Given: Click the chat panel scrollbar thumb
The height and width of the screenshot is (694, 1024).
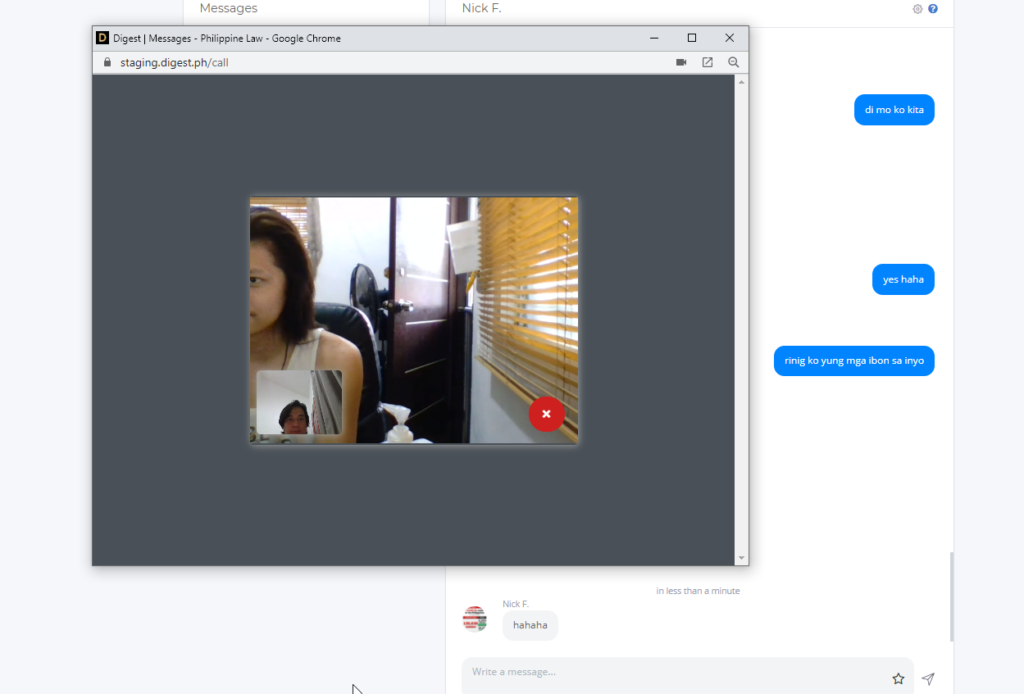Looking at the screenshot, I should point(952,597).
